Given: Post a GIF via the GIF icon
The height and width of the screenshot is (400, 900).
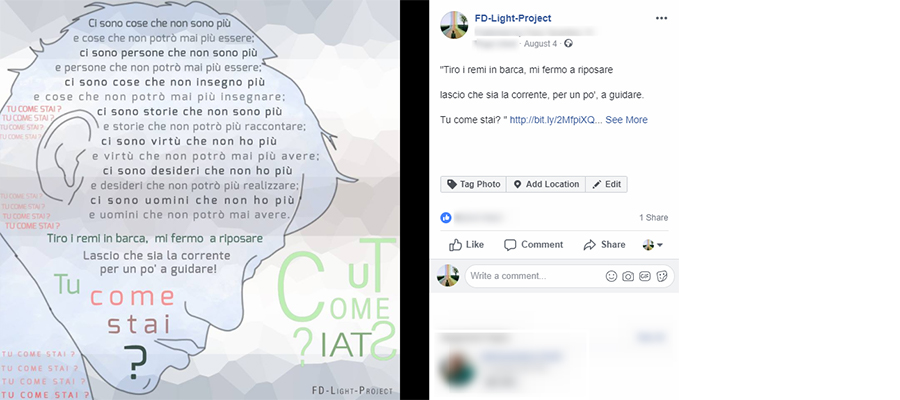Looking at the screenshot, I should pos(645,276).
